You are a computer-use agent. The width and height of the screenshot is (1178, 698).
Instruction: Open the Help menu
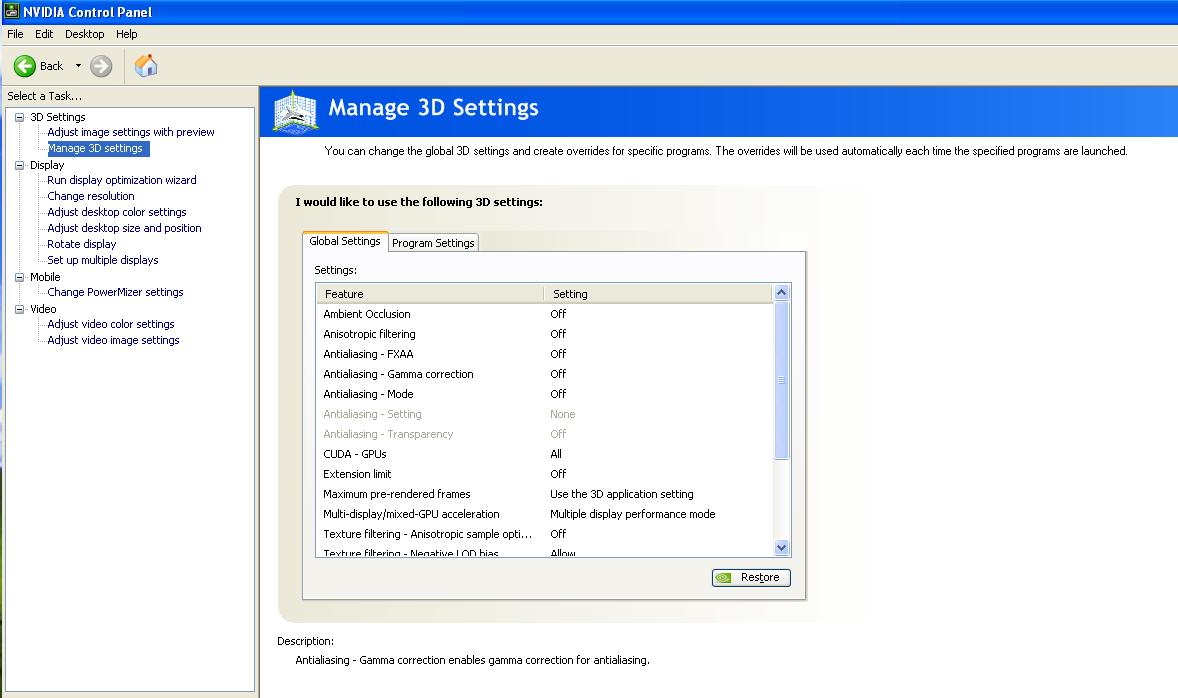[126, 34]
